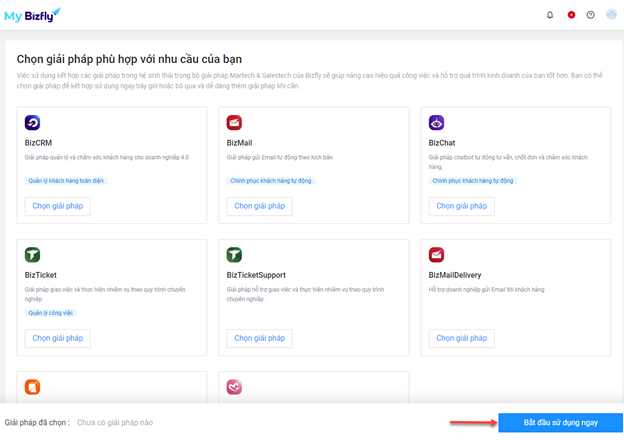
Task: Switch language via the Vietnam flag icon
Action: click(571, 15)
